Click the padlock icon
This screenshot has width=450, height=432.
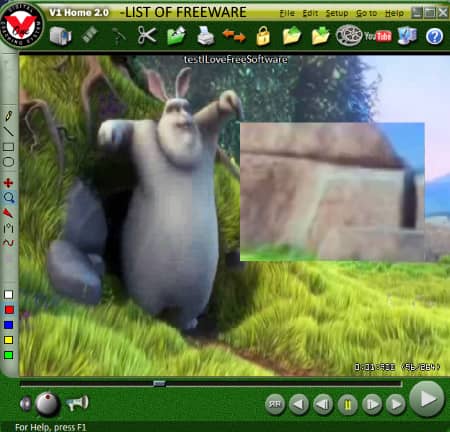click(263, 36)
